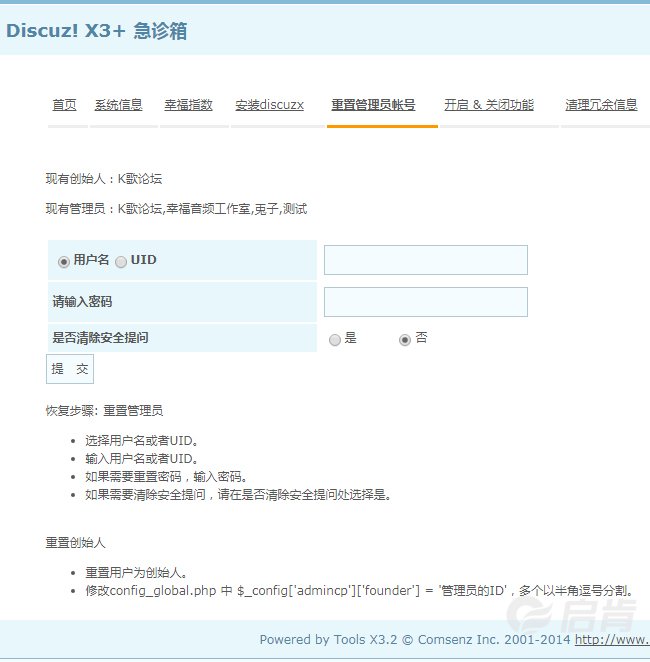Open the 开启 & 关闭功能 tab

tap(489, 105)
